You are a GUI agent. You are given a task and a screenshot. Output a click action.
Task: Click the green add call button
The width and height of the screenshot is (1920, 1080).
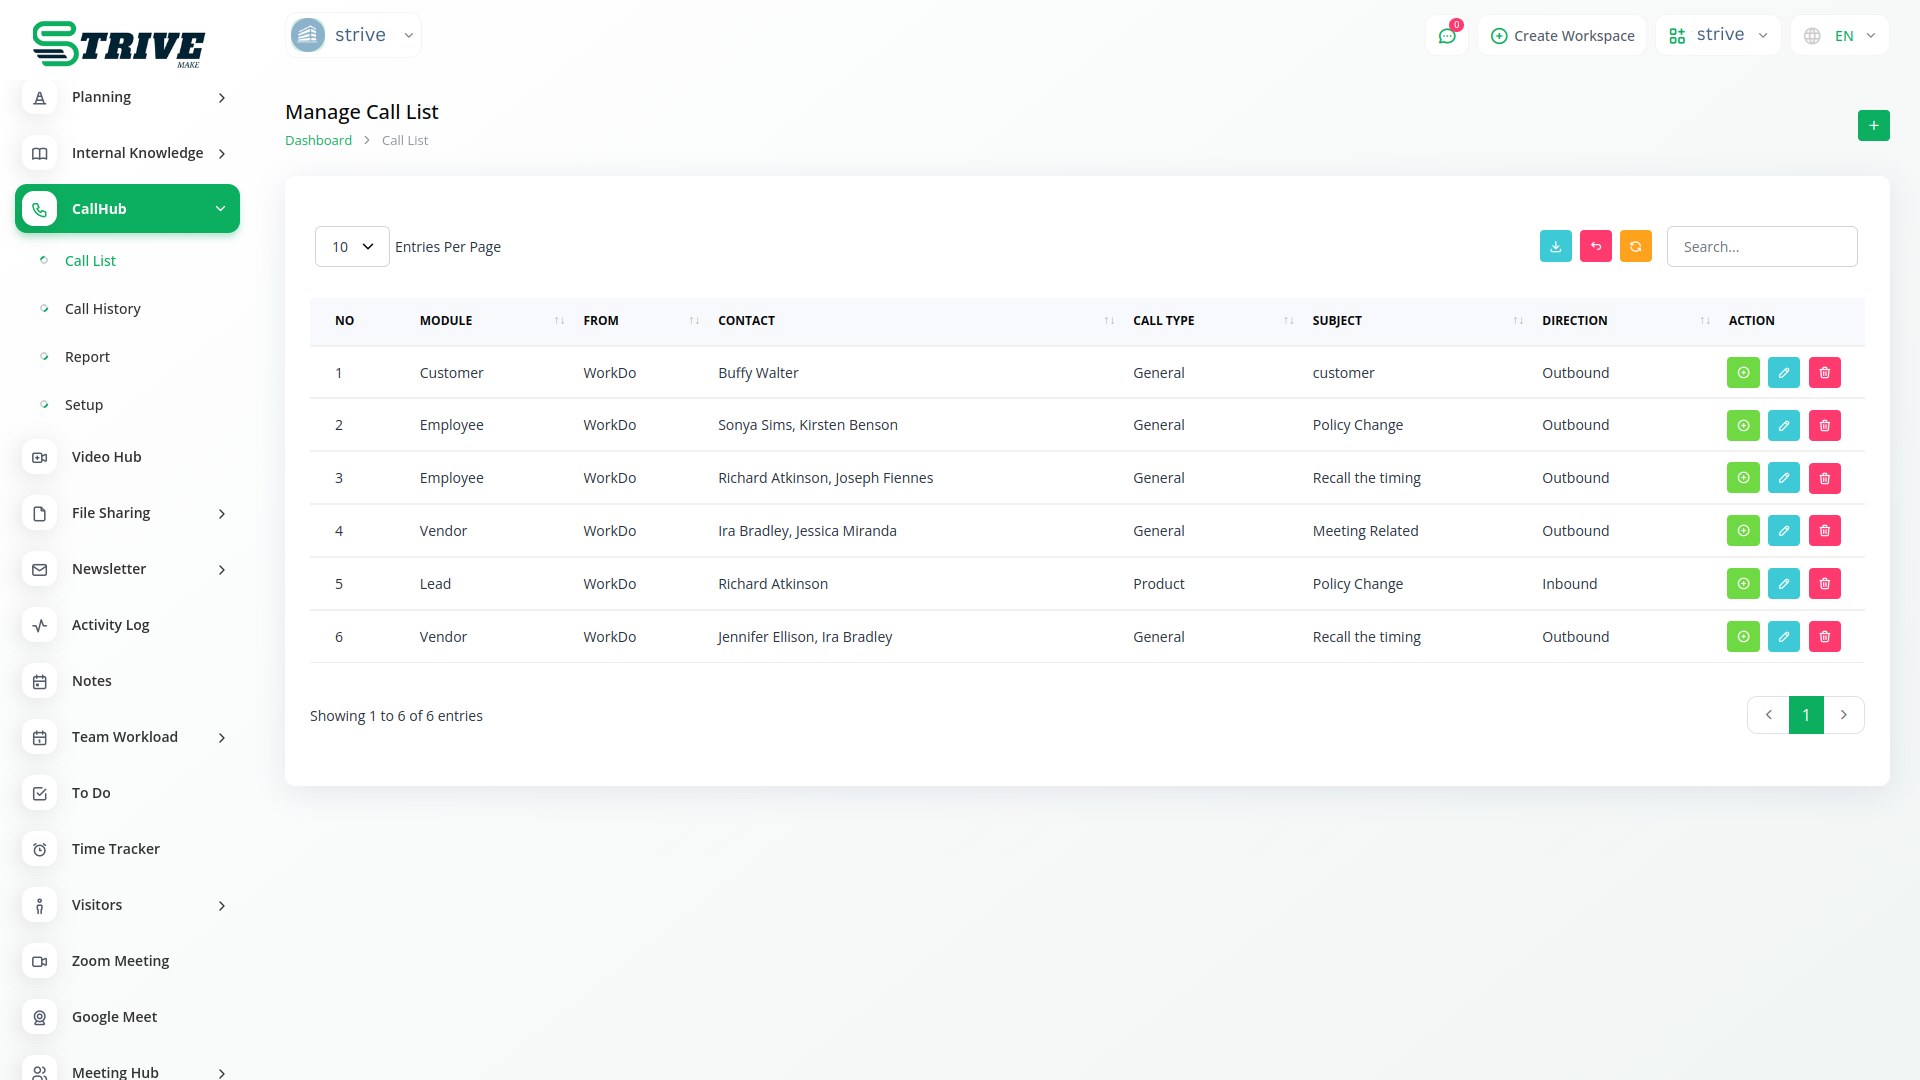pos(1873,126)
